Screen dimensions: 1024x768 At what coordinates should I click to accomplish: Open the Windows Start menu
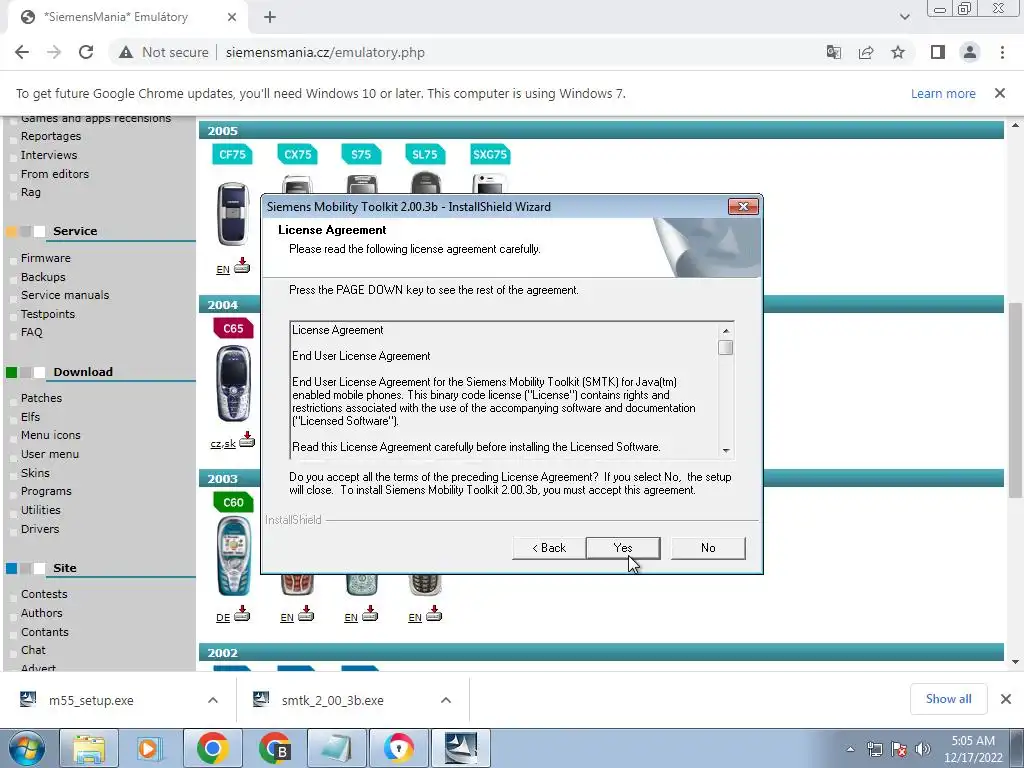pos(26,748)
